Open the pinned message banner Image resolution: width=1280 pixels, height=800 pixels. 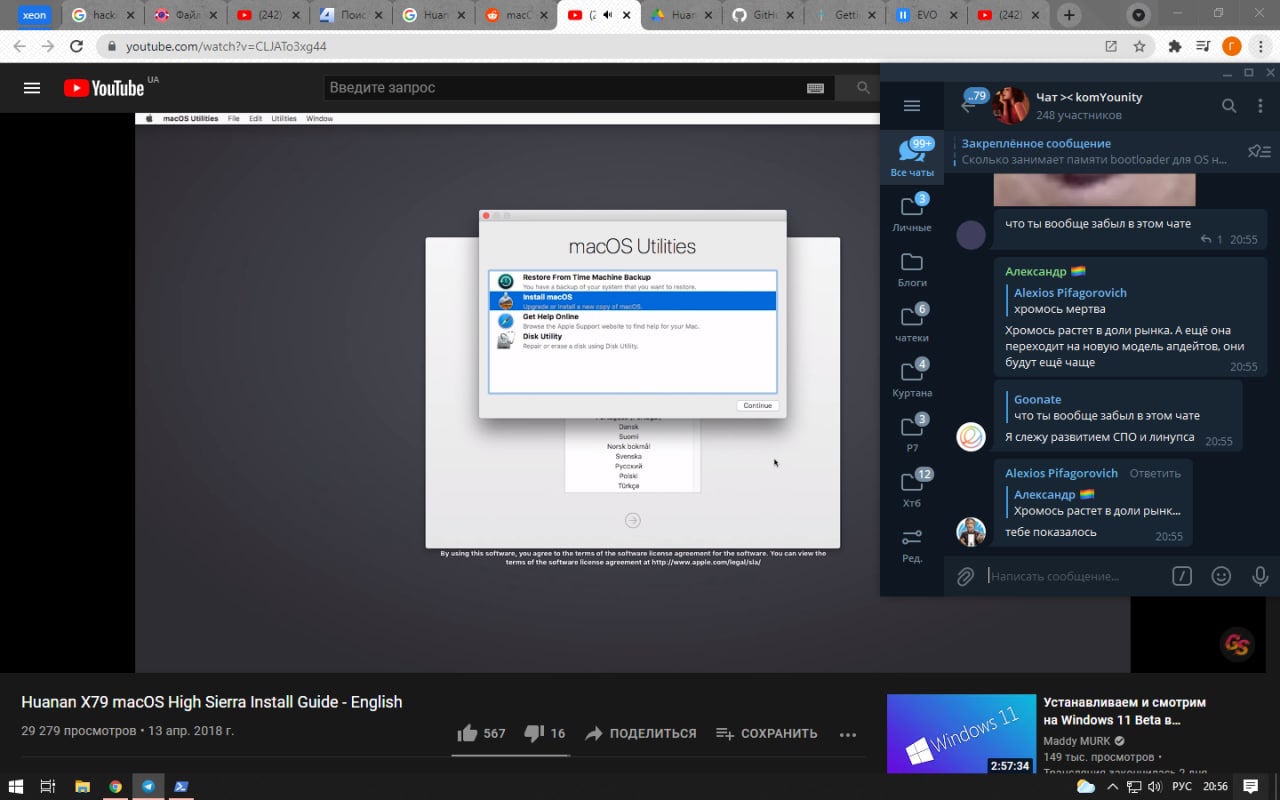(x=1094, y=152)
